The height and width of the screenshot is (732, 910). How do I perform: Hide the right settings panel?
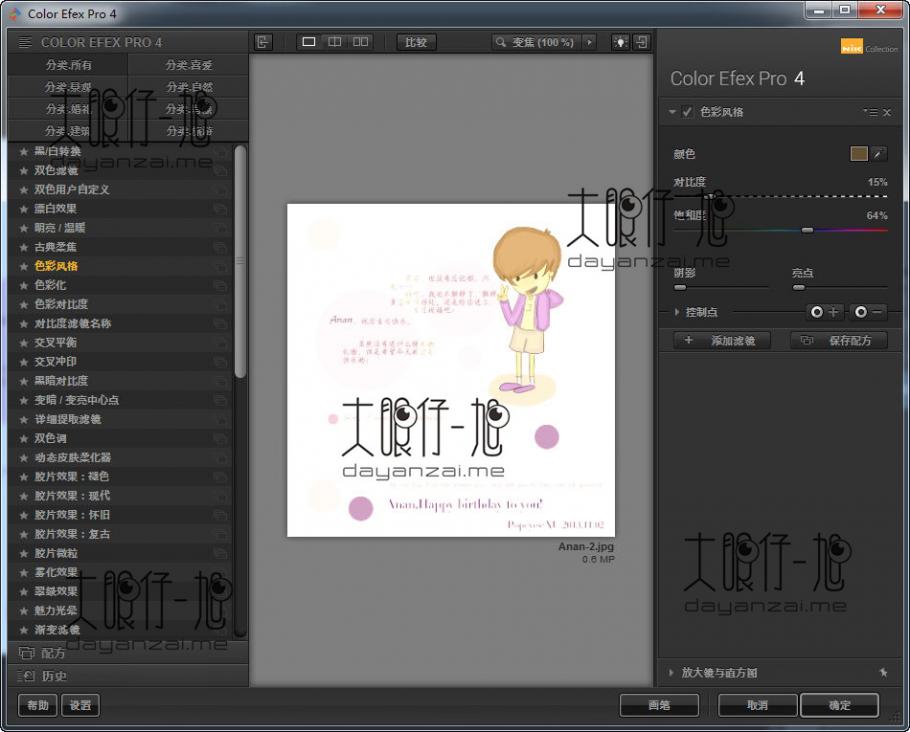coord(641,42)
